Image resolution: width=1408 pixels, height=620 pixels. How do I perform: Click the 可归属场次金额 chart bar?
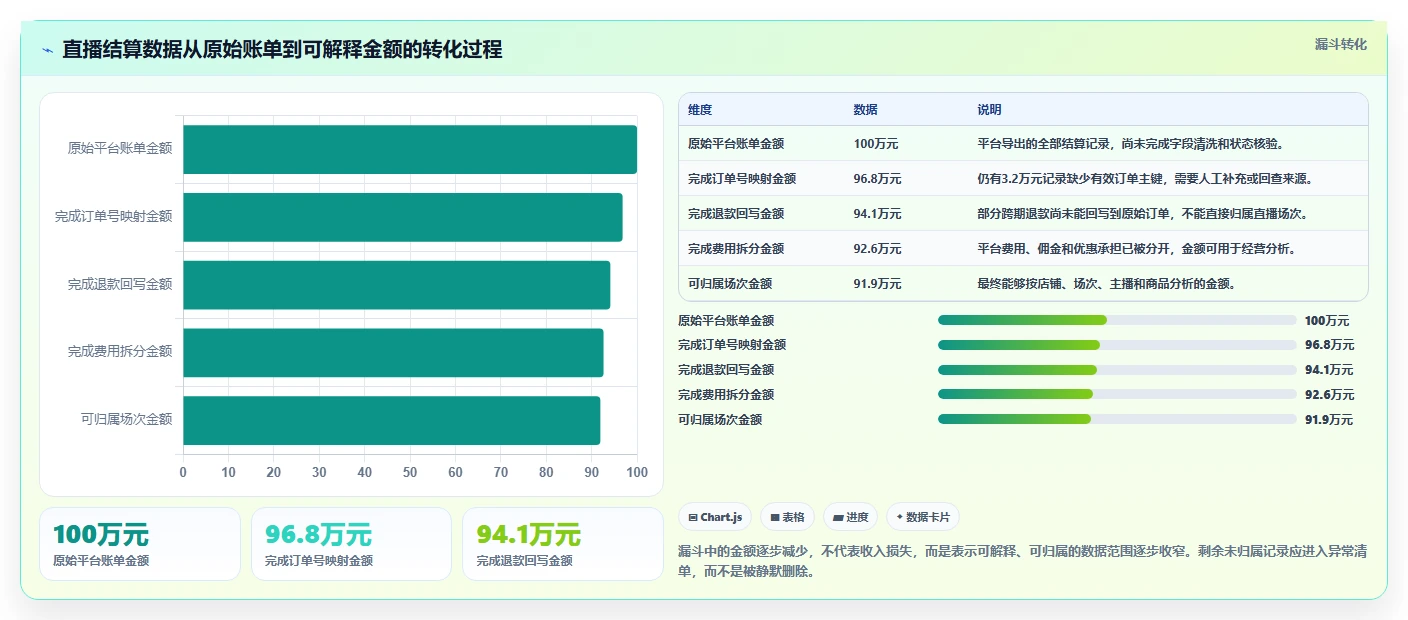pos(391,420)
